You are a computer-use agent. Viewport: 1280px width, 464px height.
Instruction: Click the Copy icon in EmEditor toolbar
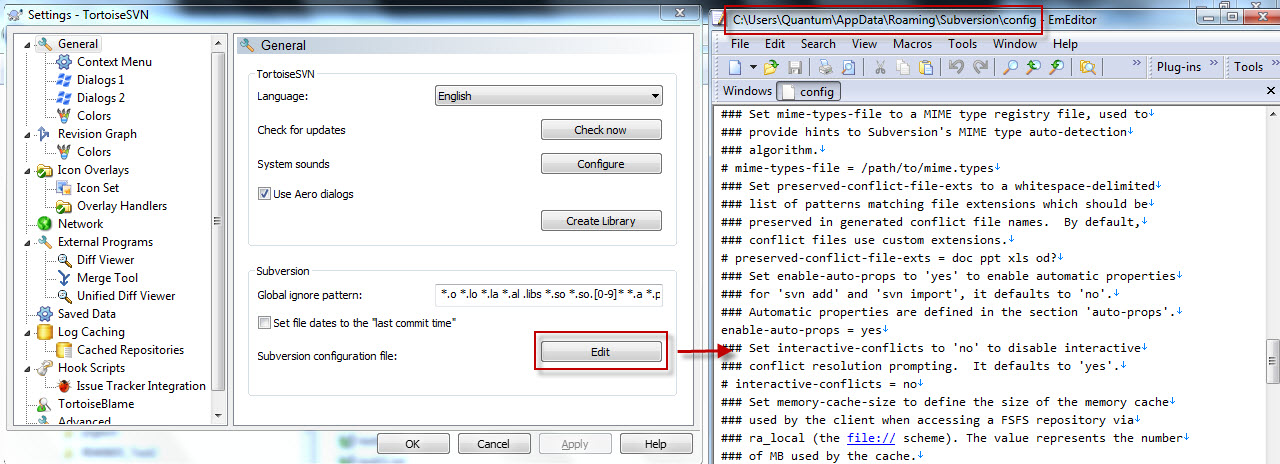pyautogui.click(x=903, y=67)
